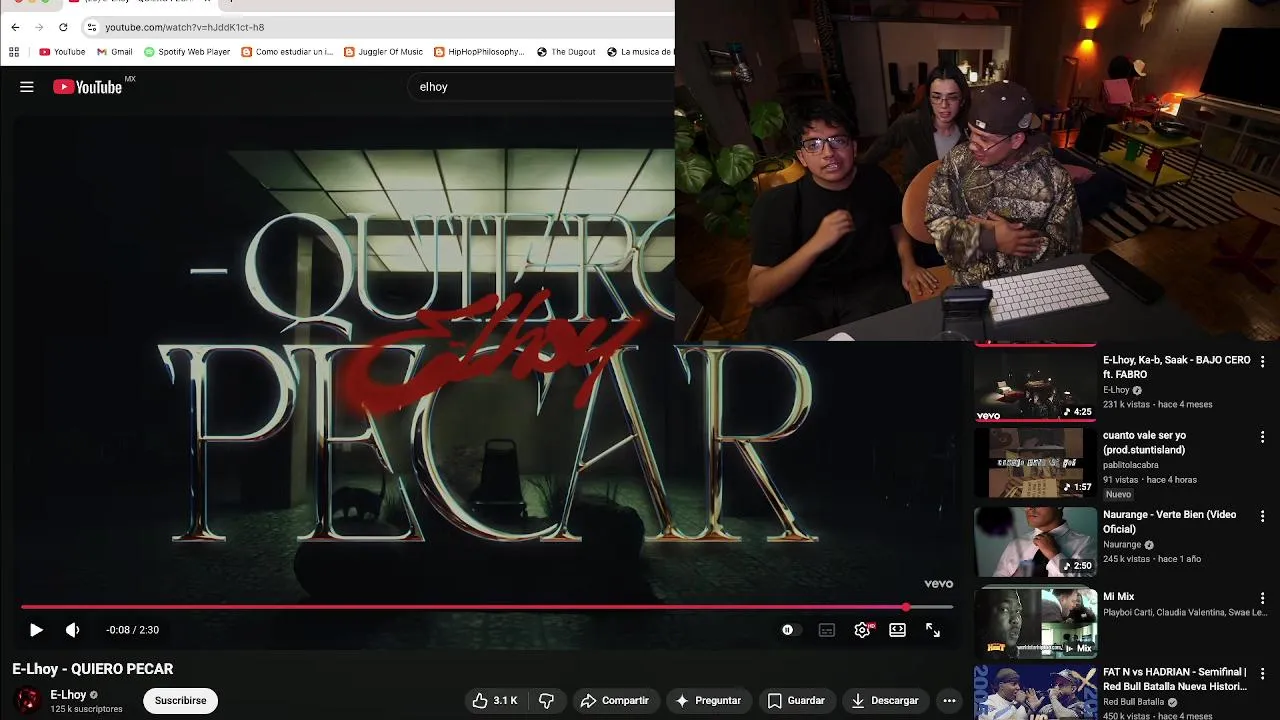Click the browser back arrow
1280x720 pixels.
(15, 27)
